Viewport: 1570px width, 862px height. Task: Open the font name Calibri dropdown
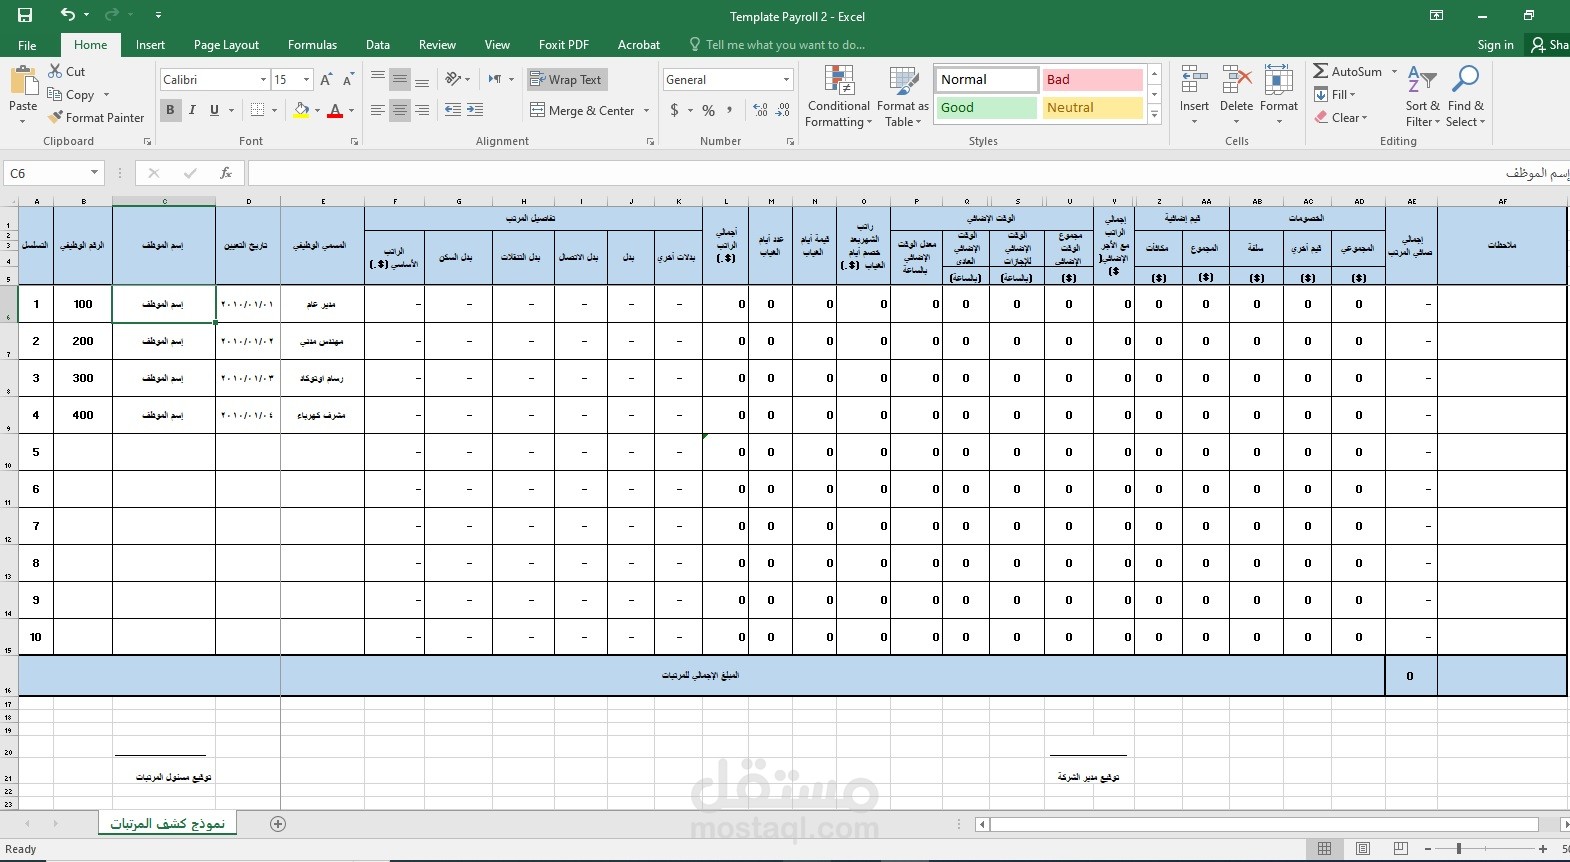click(263, 80)
